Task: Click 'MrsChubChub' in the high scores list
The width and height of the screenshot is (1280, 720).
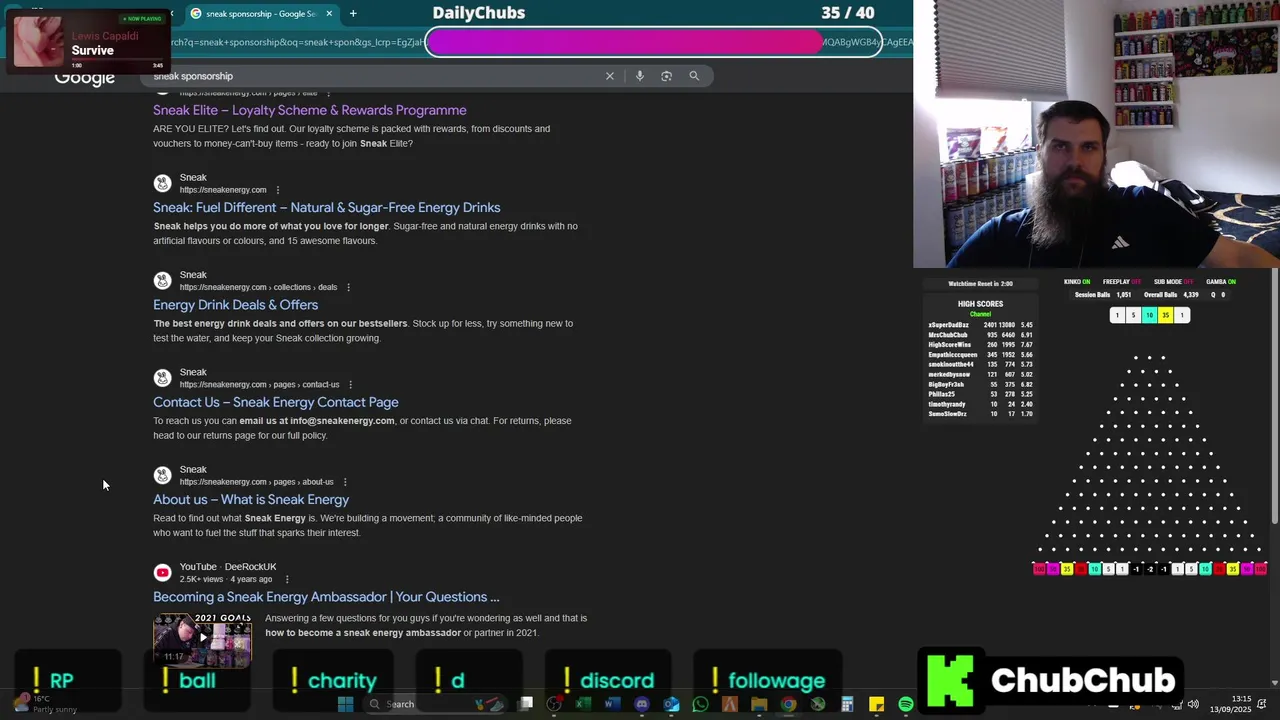Action: (947, 335)
